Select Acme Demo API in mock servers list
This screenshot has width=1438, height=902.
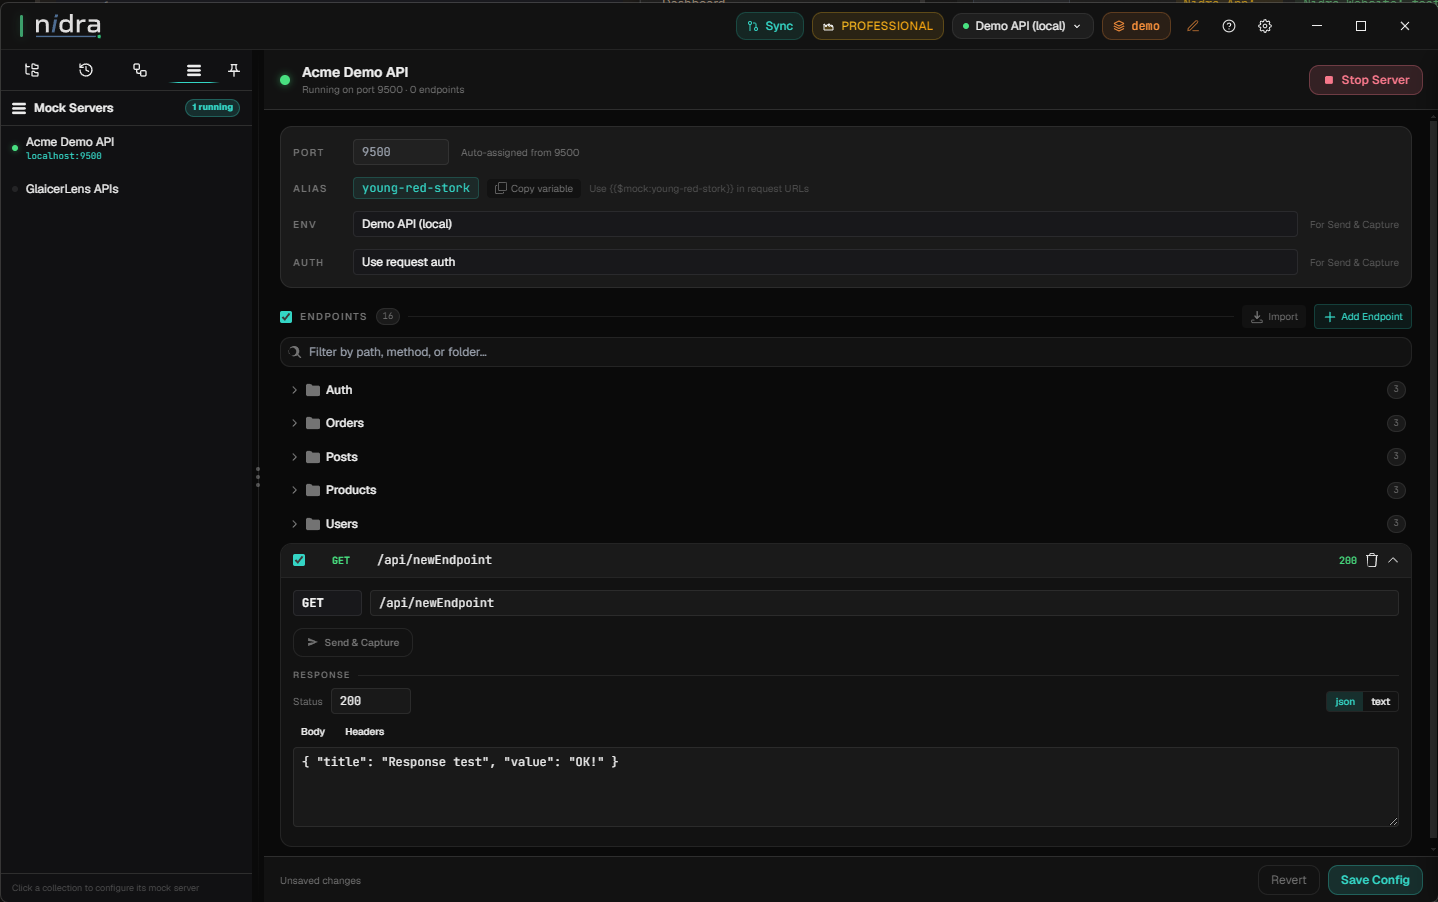[126, 148]
